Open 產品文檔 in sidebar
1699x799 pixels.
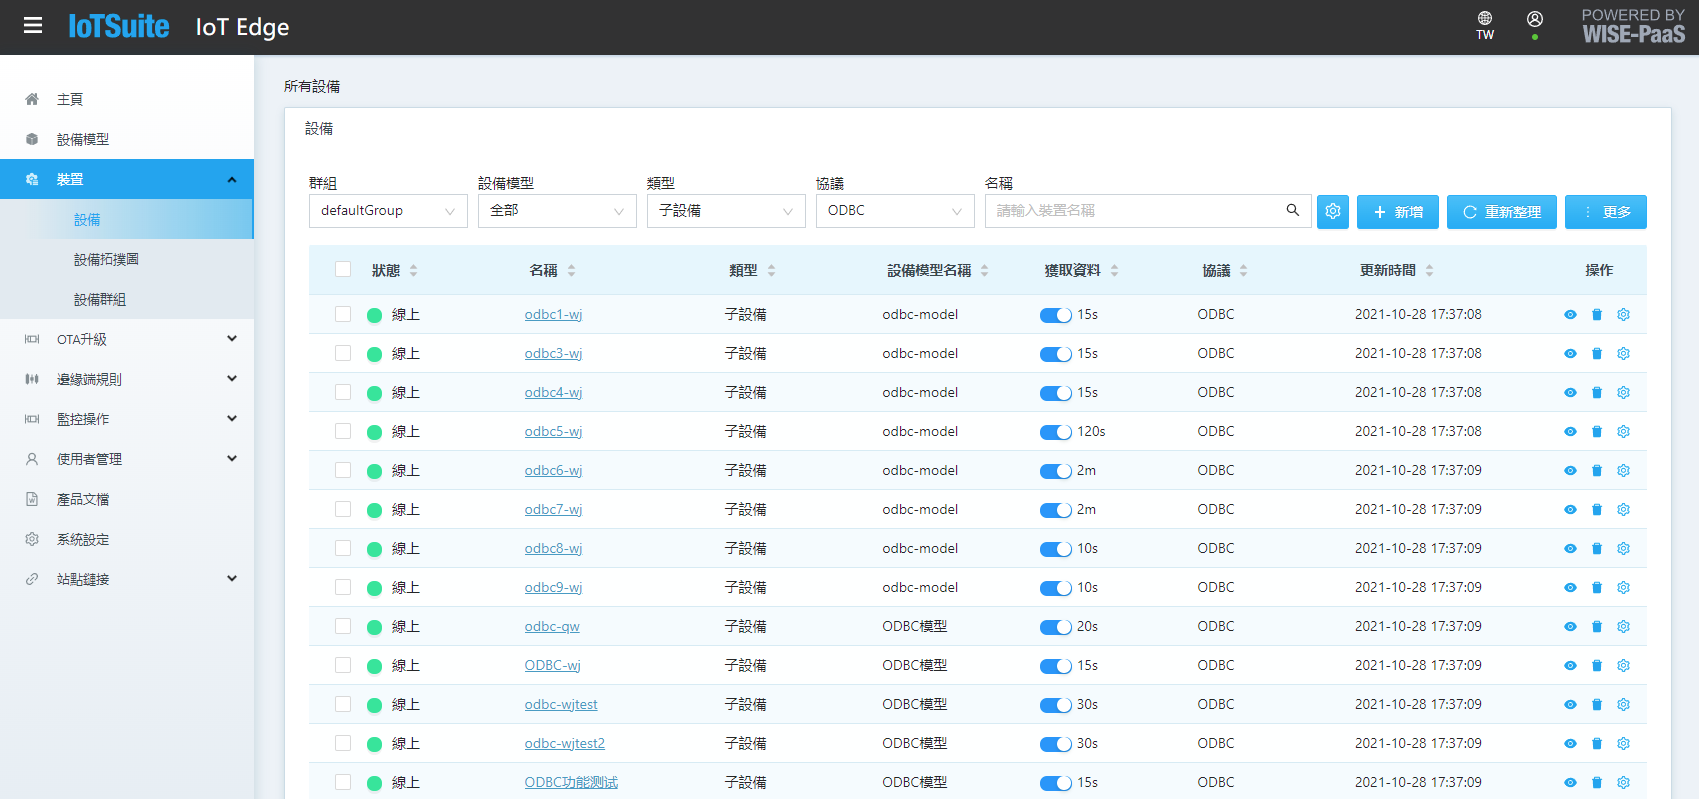click(x=127, y=499)
